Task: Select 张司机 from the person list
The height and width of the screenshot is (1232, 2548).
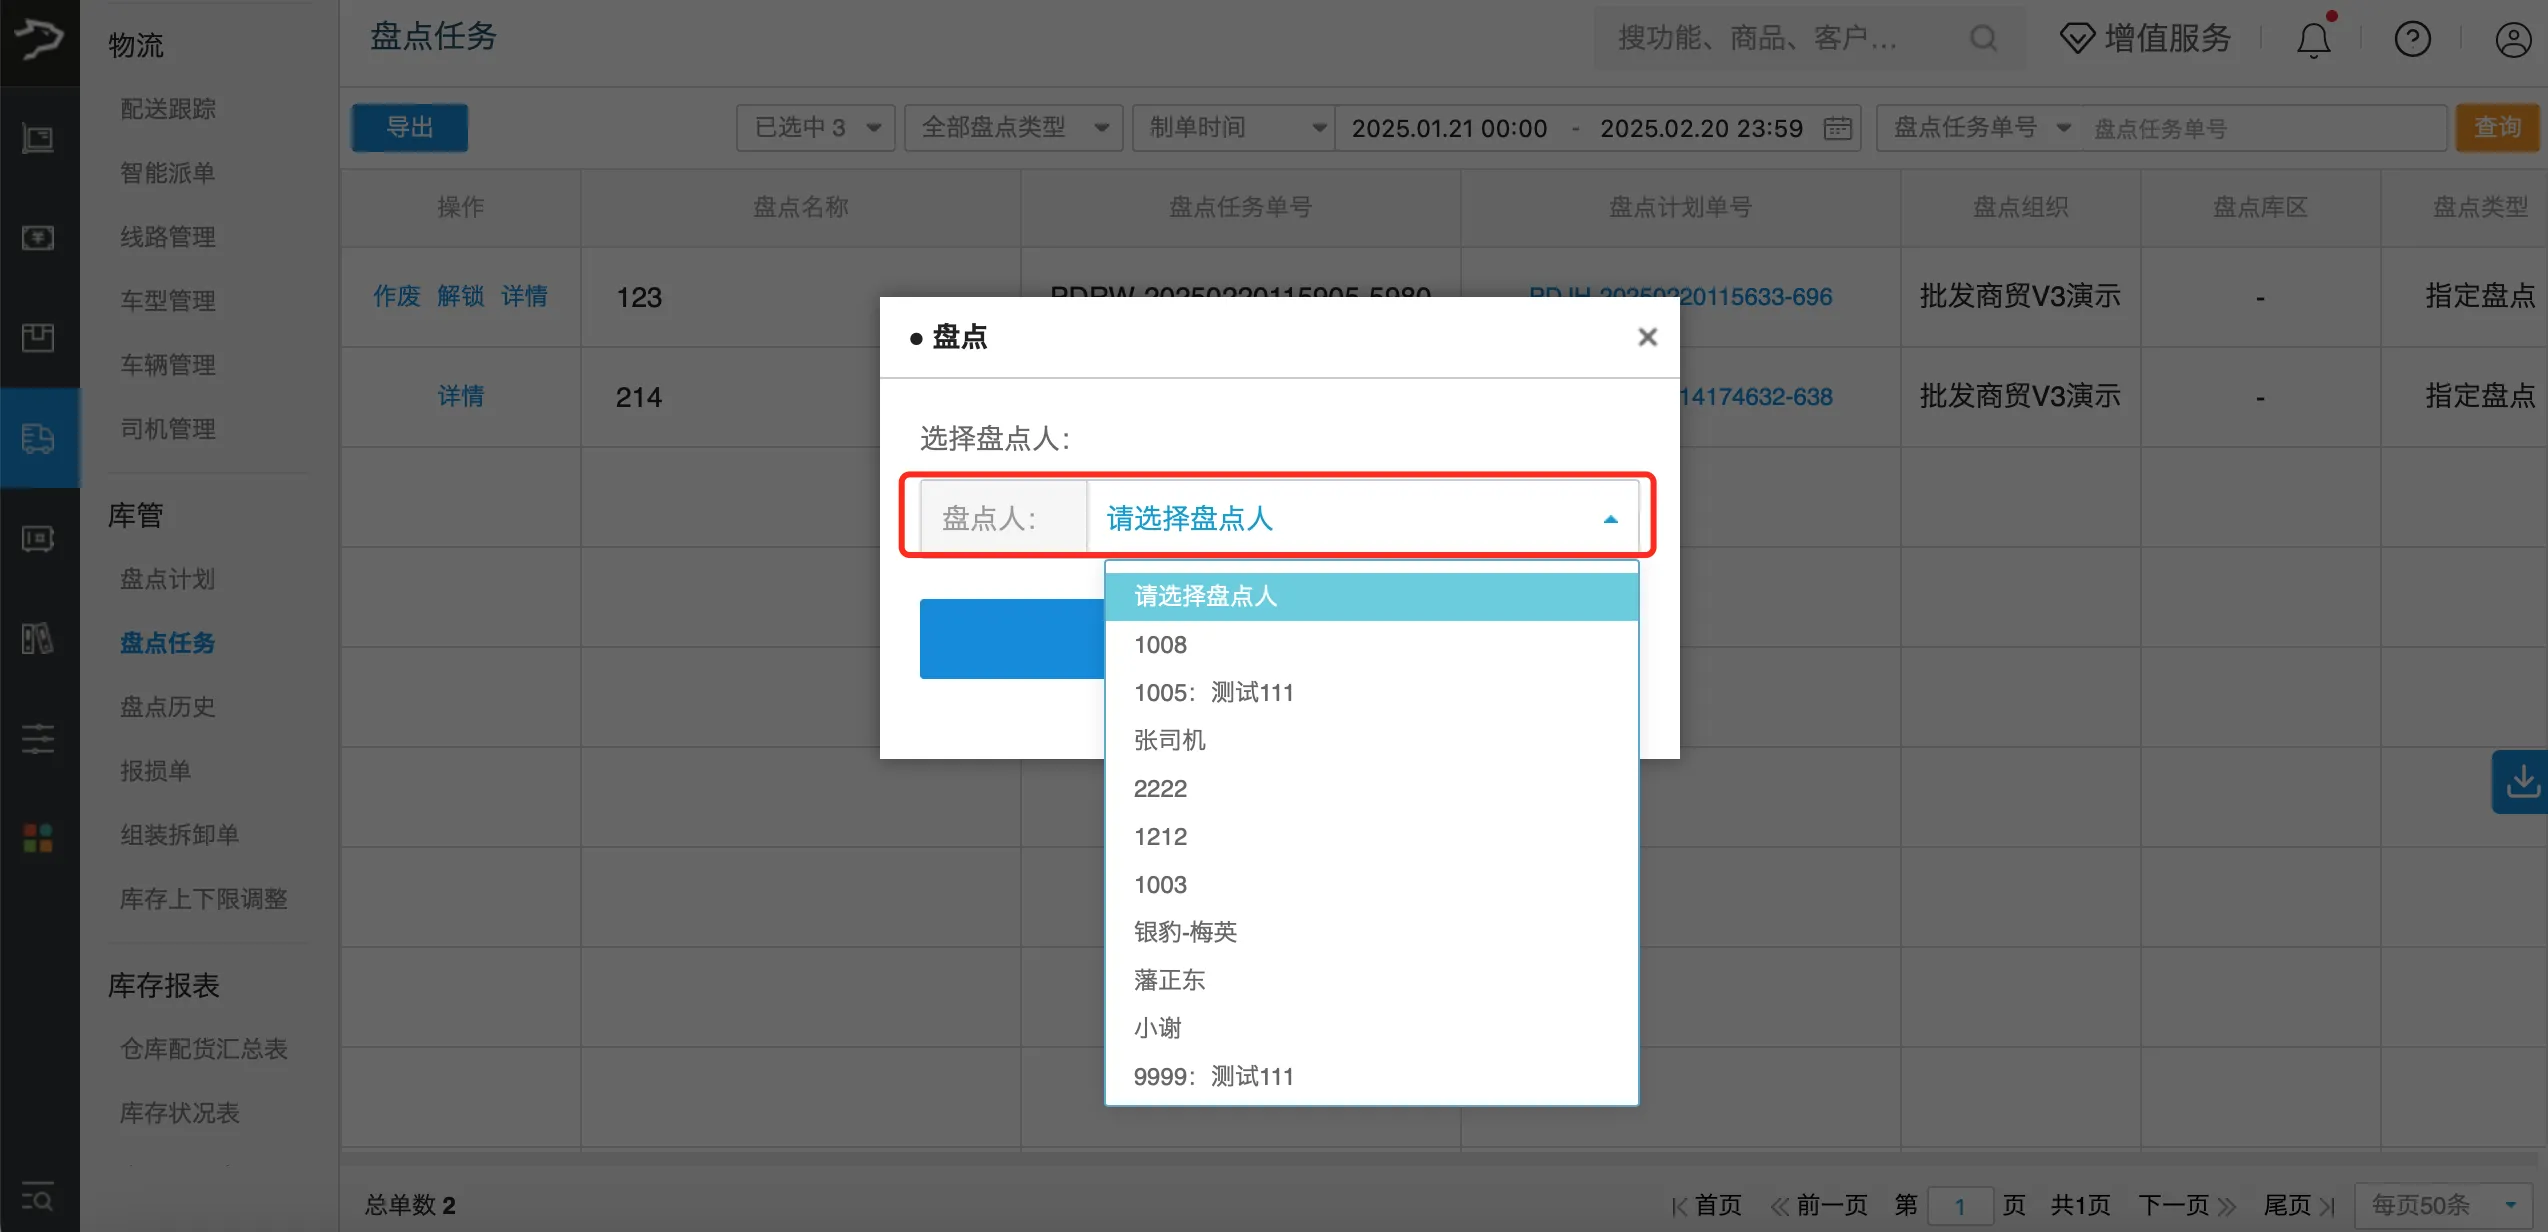Action: pyautogui.click(x=1170, y=740)
